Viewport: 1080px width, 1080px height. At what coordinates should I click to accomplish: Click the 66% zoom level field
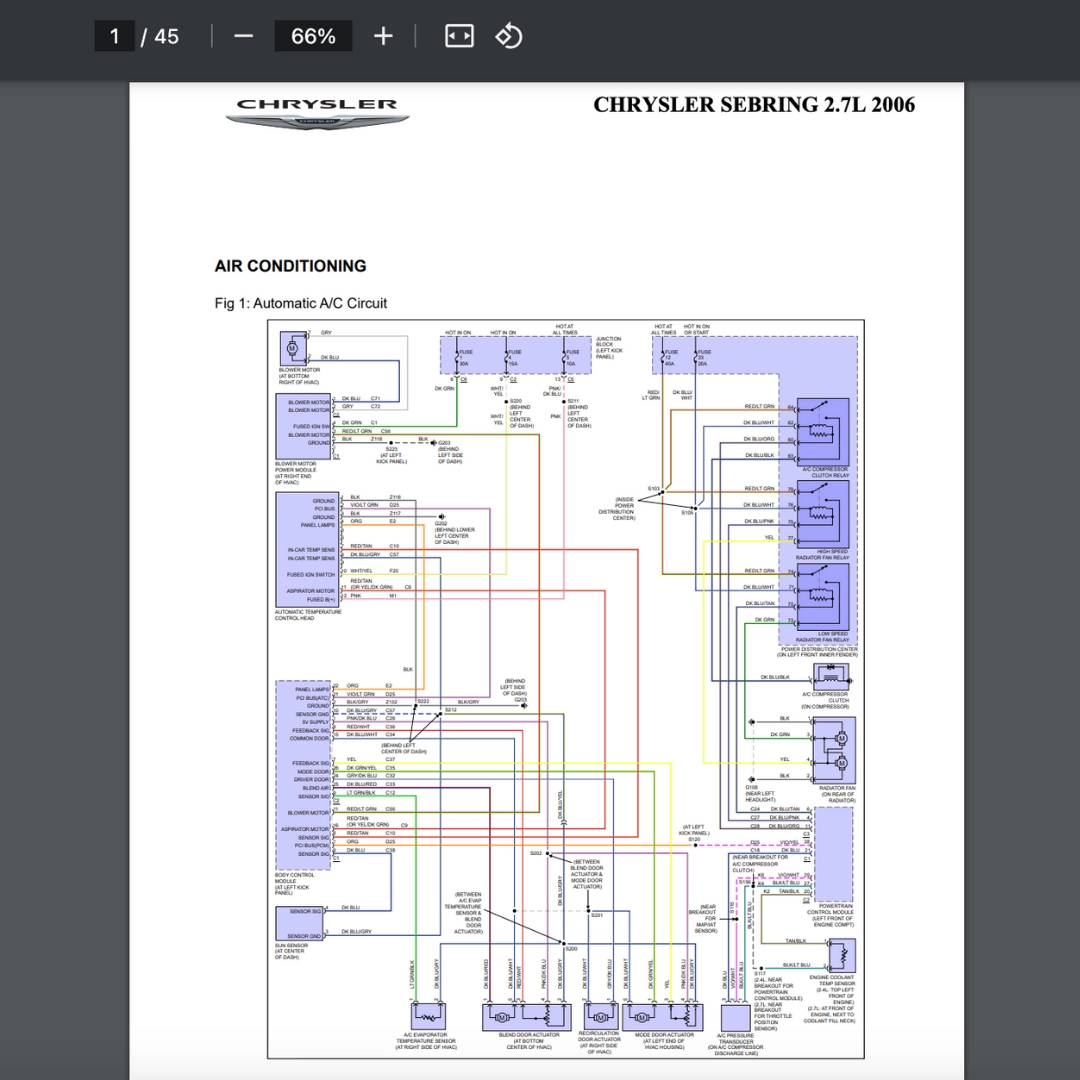(x=313, y=36)
